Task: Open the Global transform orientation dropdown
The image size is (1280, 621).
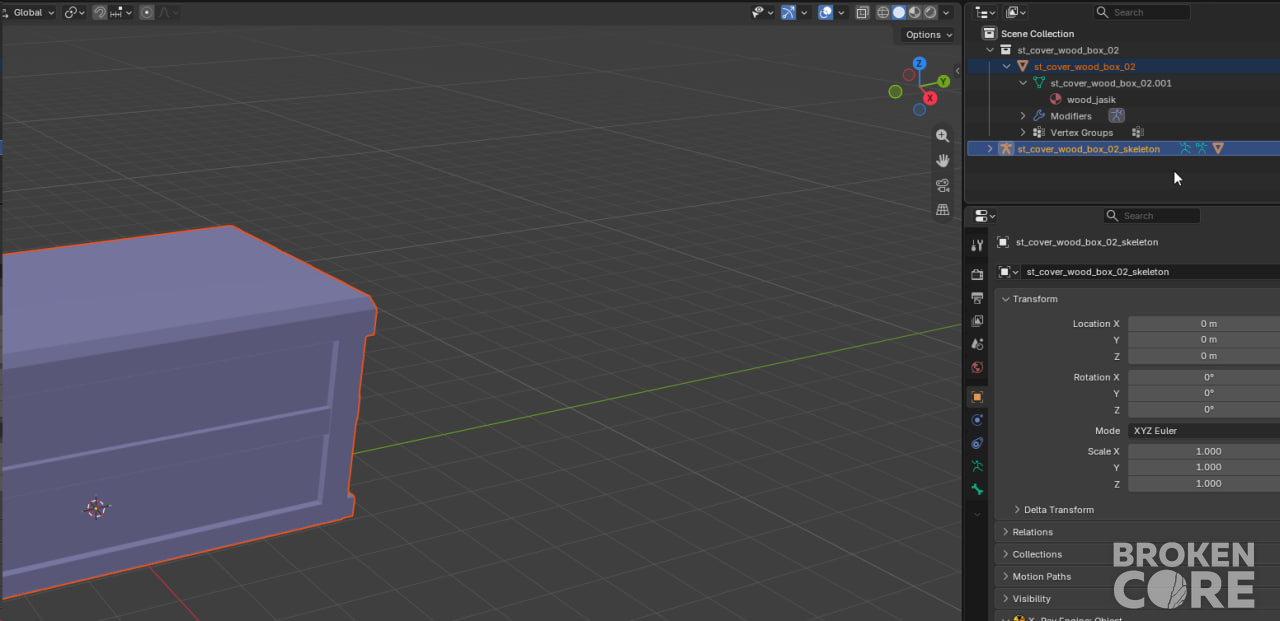Action: point(27,12)
